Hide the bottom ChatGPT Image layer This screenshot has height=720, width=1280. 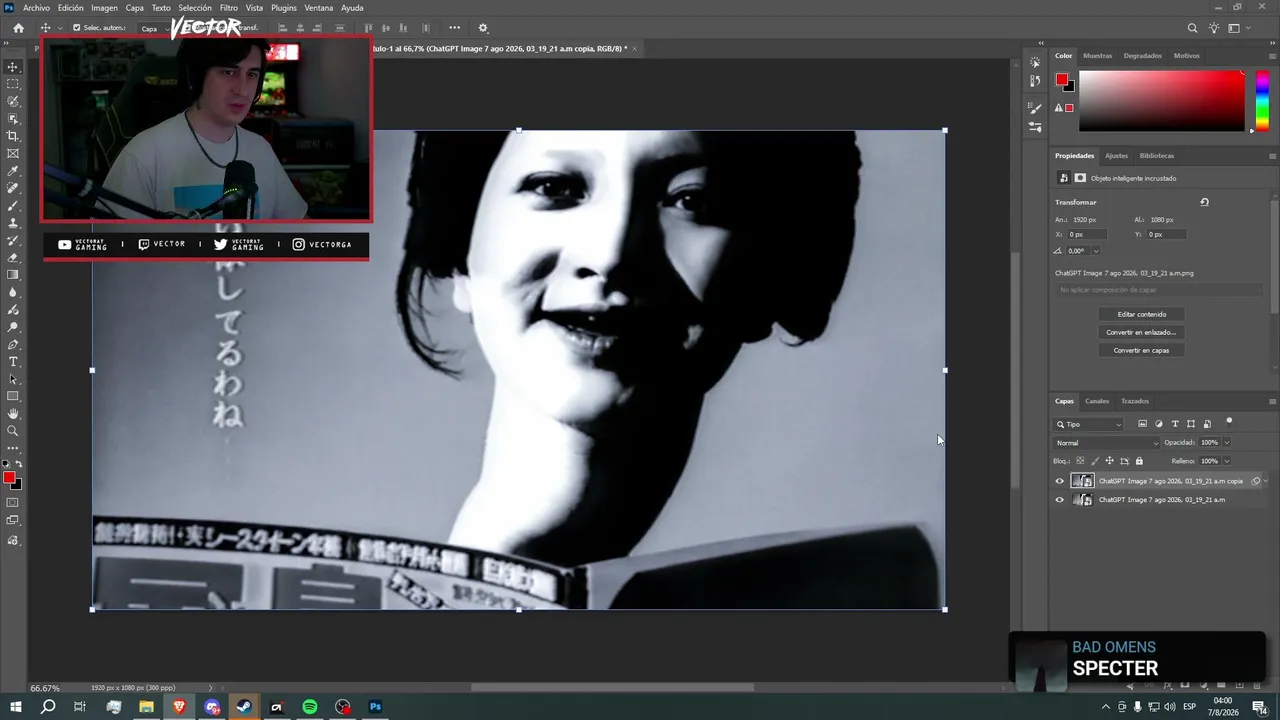[x=1060, y=500]
